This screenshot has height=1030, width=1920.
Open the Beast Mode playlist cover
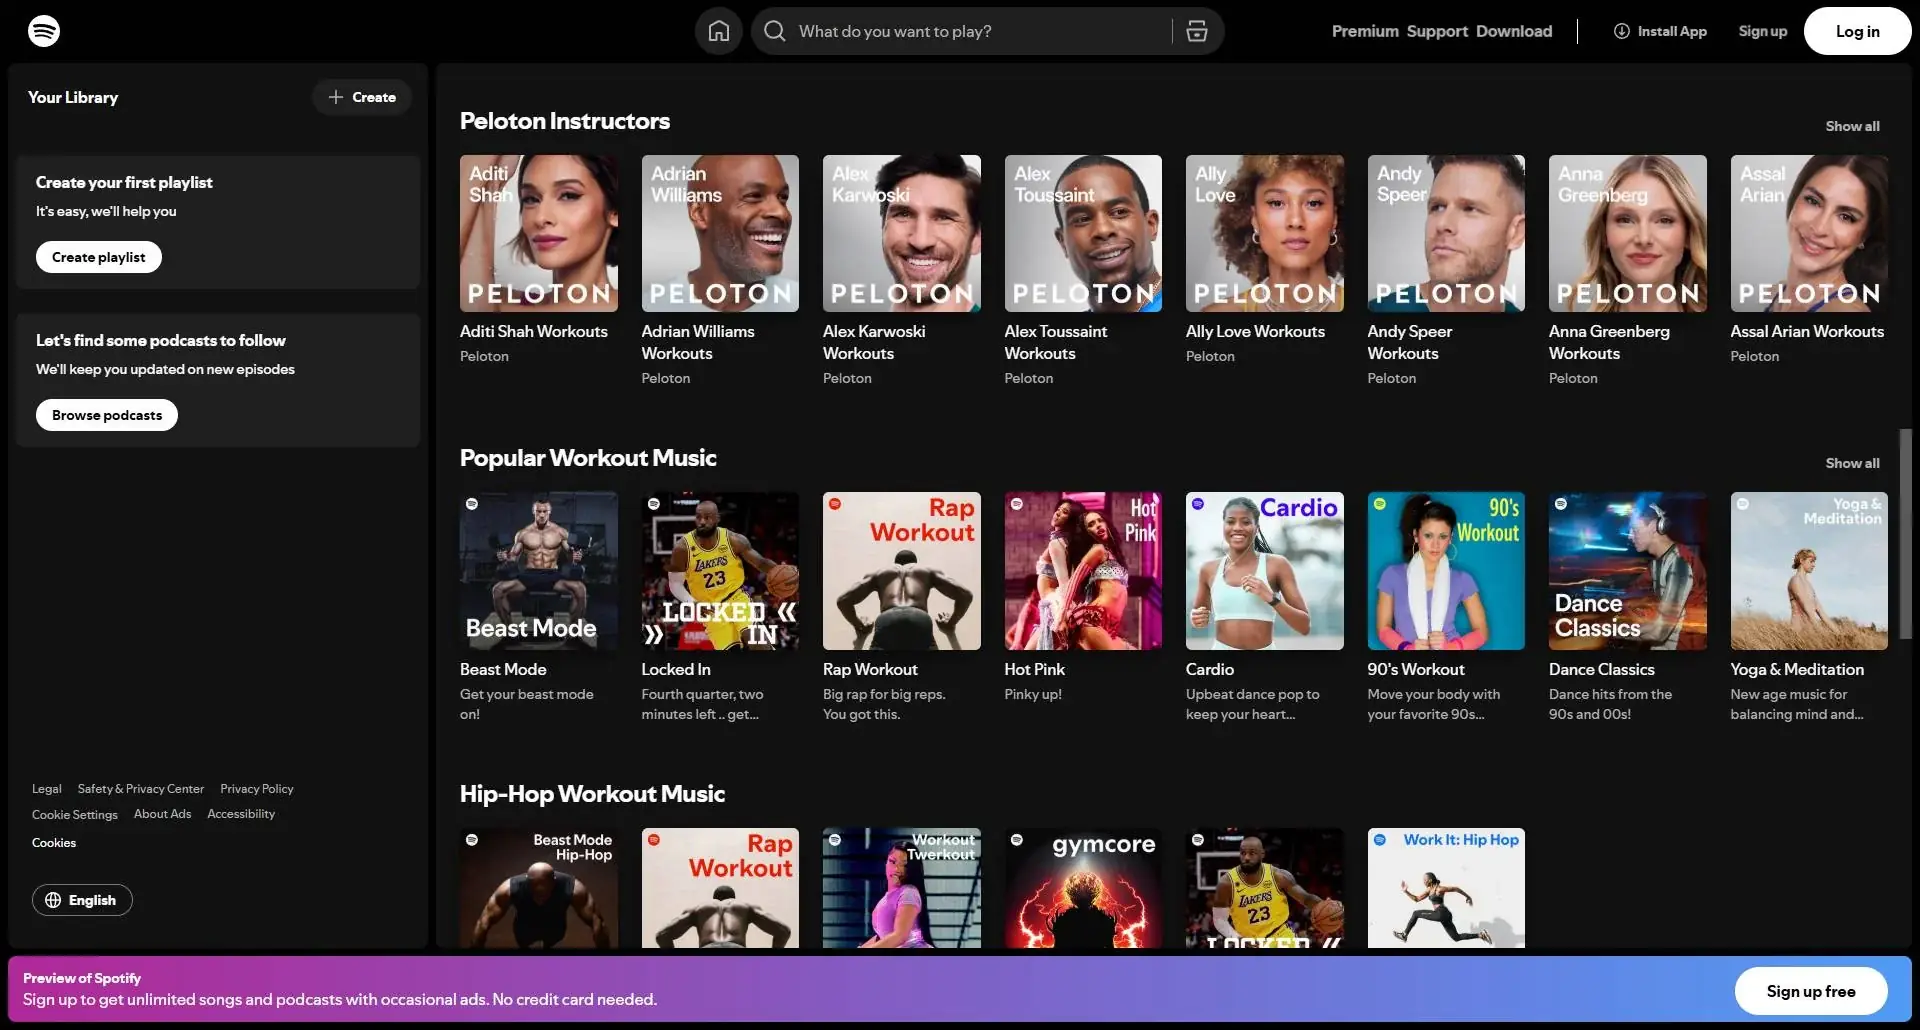coord(539,571)
